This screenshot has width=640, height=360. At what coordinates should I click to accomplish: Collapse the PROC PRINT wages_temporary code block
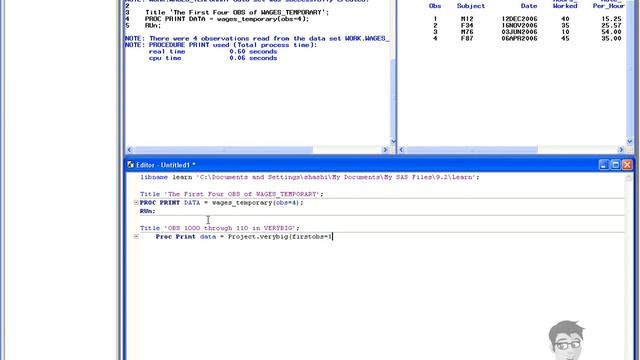136,202
